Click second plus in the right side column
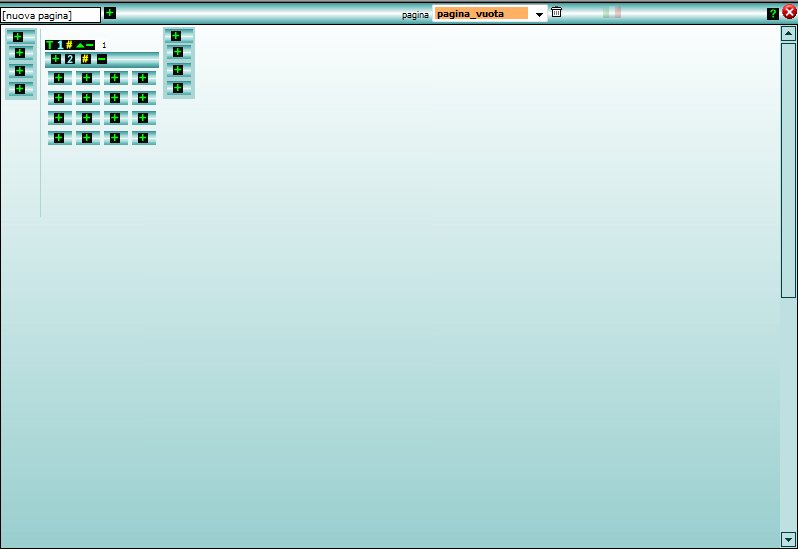 (x=178, y=52)
